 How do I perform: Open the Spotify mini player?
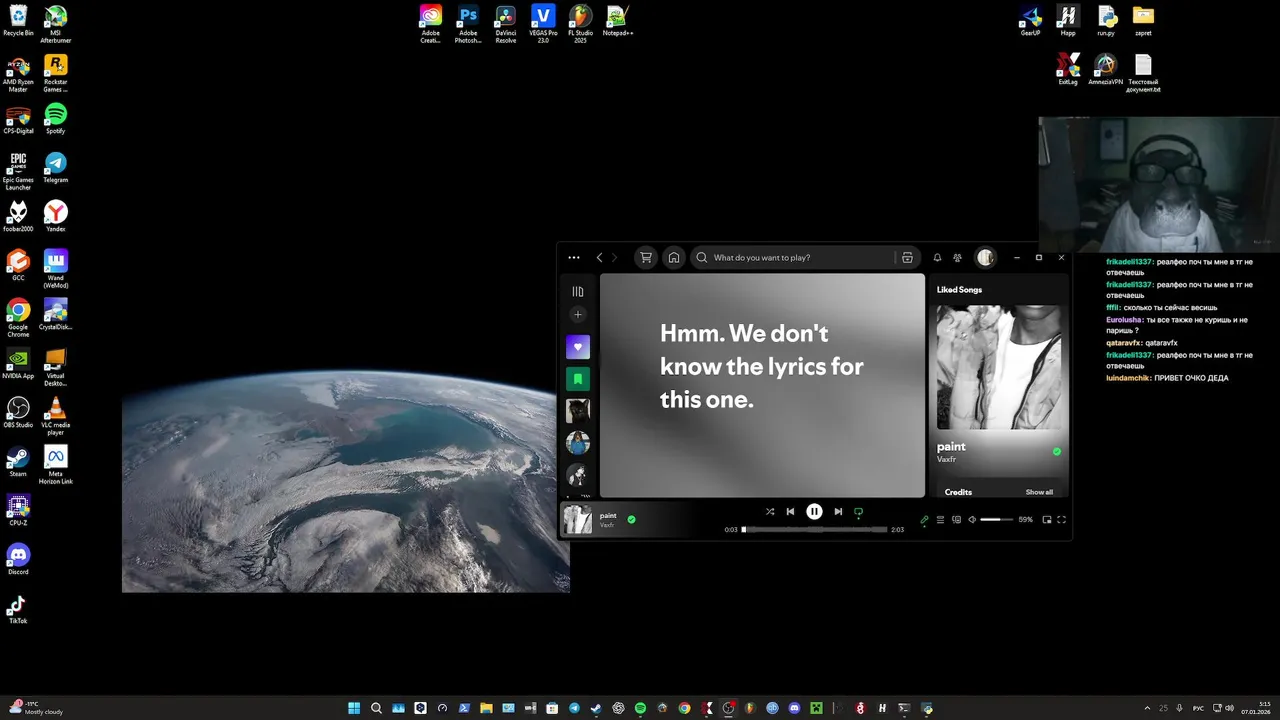(x=1047, y=520)
